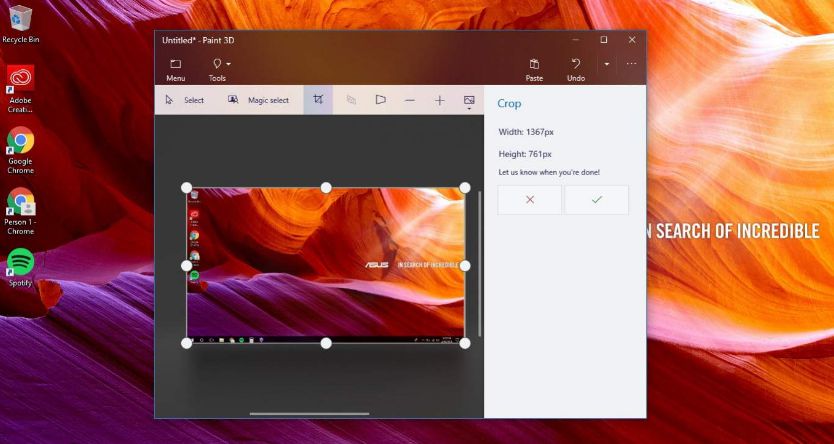Click the Untitled* - Paint 3D title text

pyautogui.click(x=198, y=40)
